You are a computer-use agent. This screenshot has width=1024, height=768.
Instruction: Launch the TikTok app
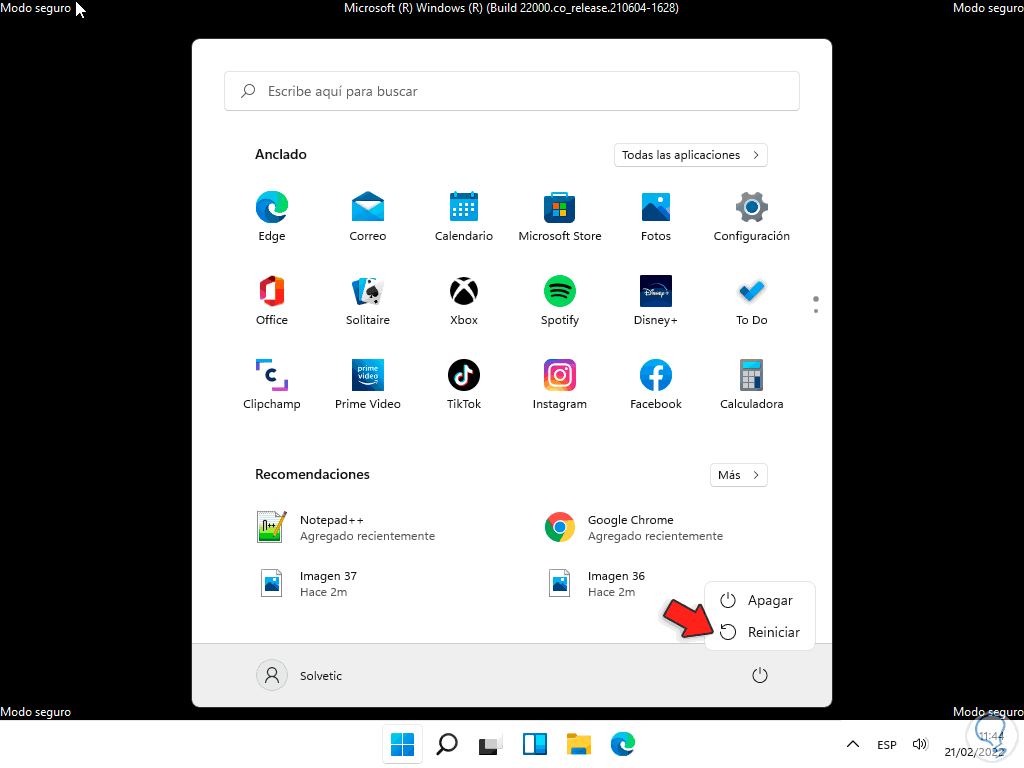464,385
